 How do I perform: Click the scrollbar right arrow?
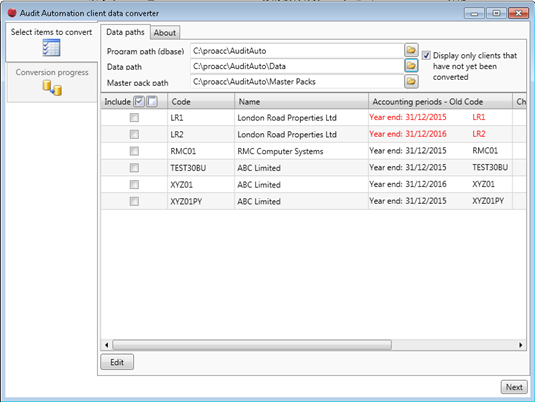pos(521,345)
